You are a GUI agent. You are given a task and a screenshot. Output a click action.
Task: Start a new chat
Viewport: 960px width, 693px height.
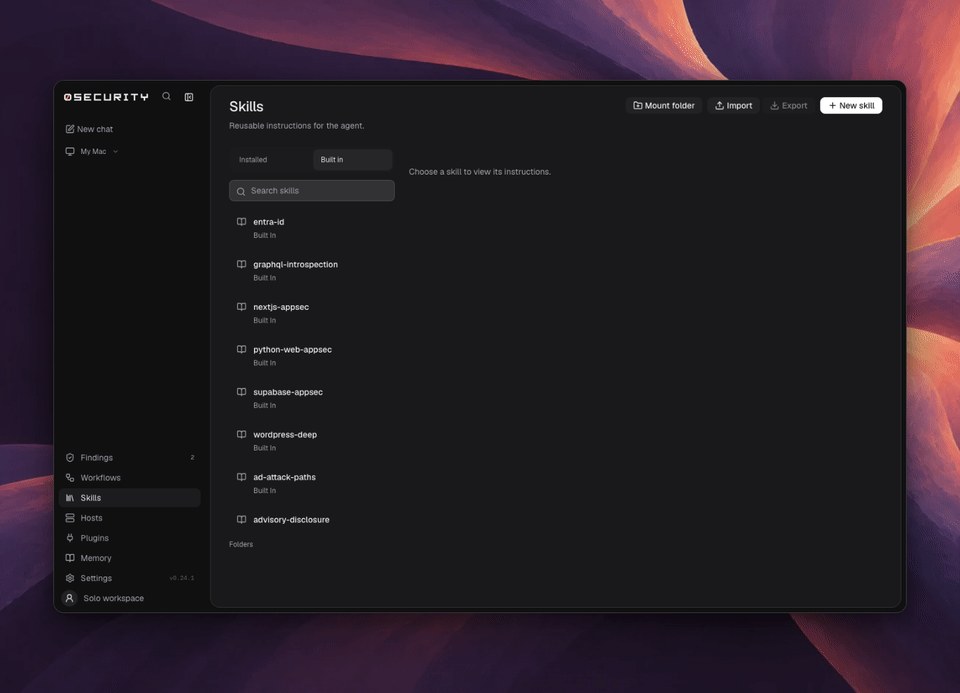[x=89, y=129]
